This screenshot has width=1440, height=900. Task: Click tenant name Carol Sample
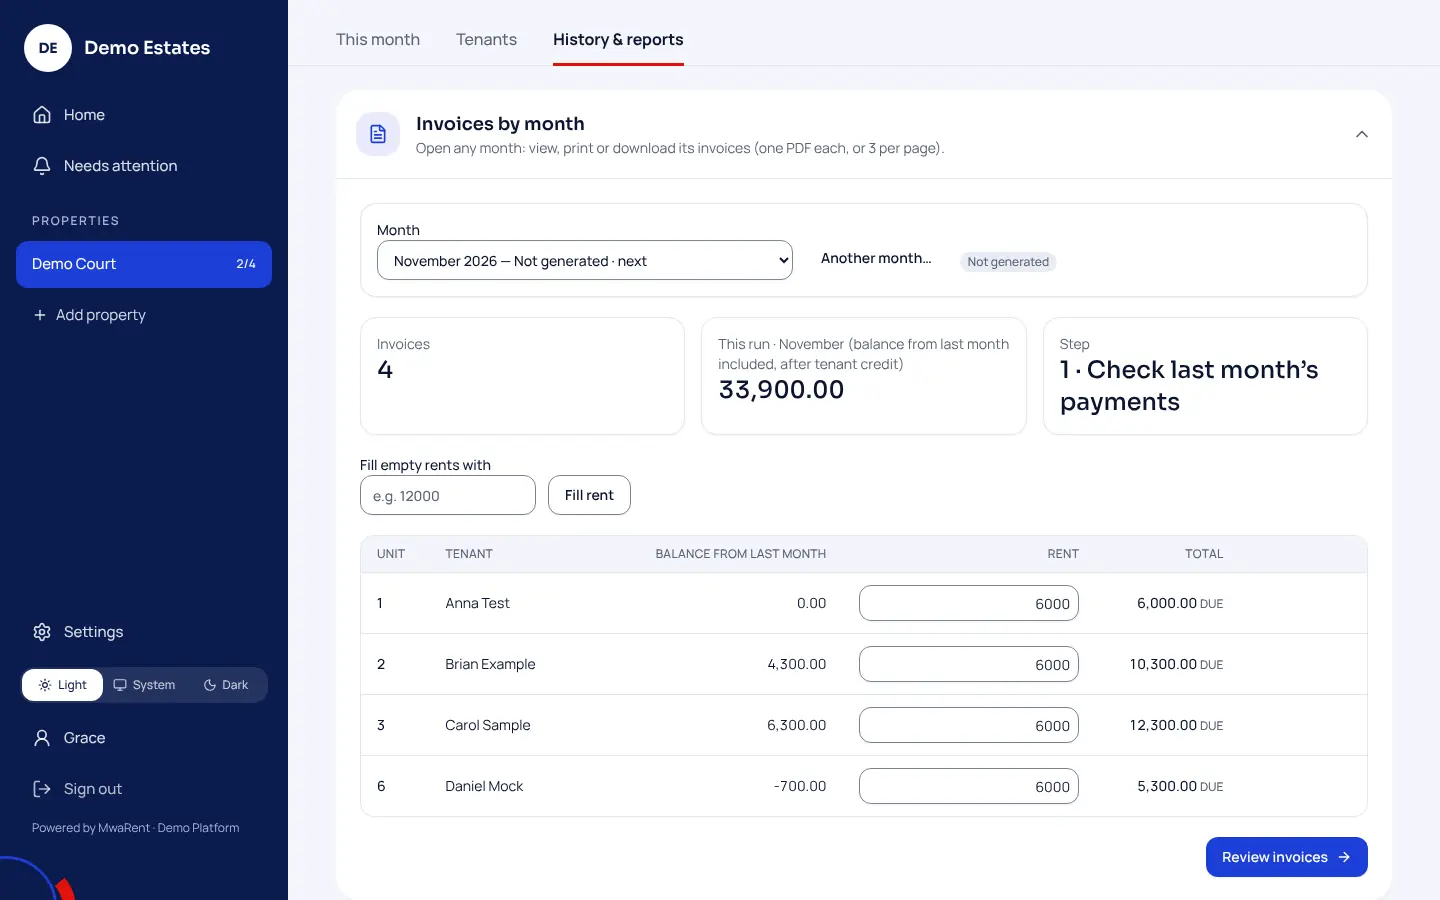488,725
